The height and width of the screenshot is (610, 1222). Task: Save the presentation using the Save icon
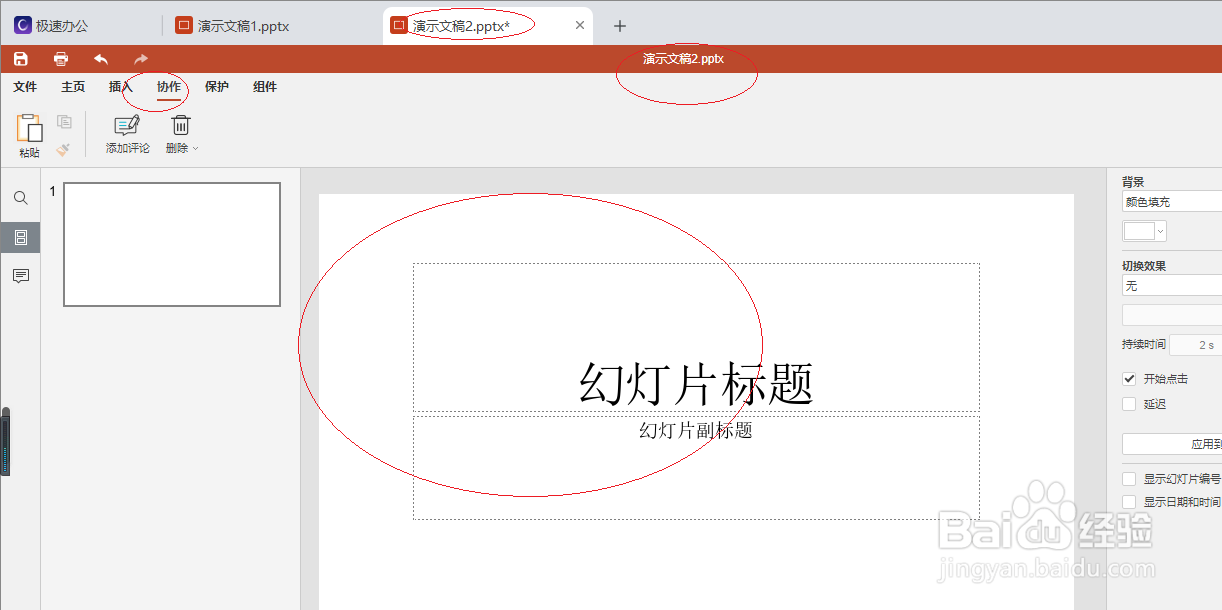click(x=20, y=58)
